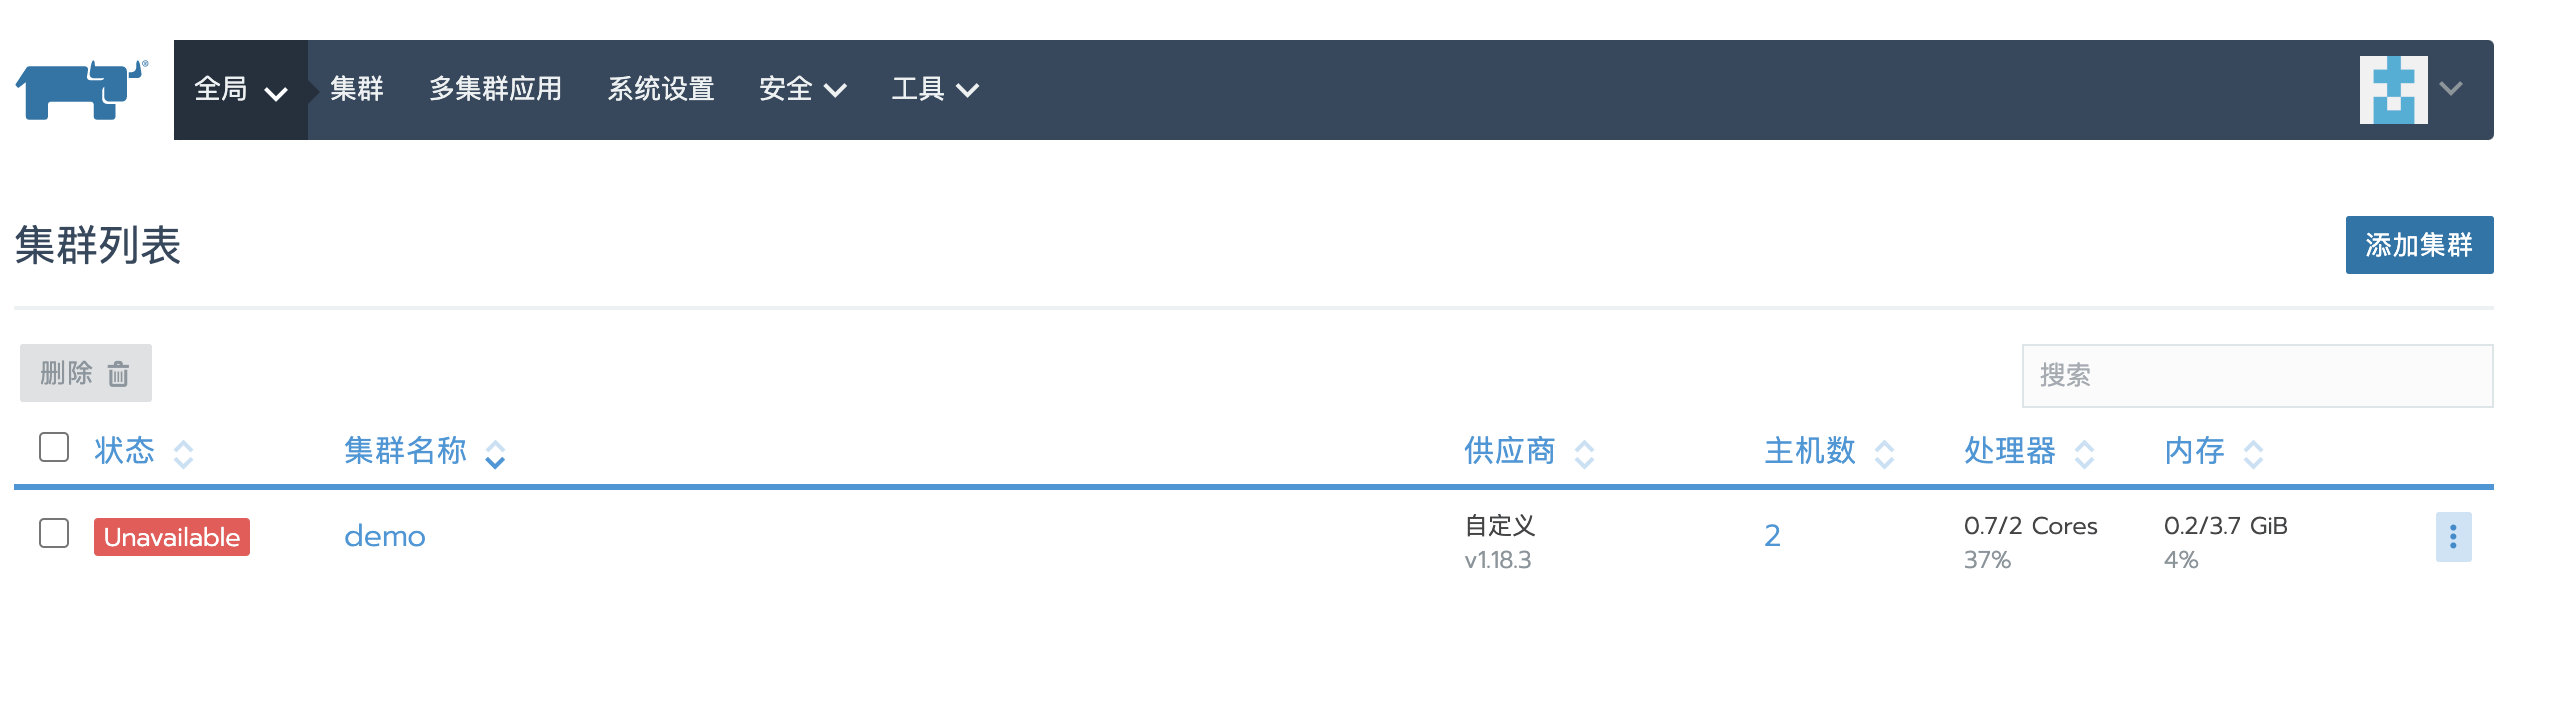2568x726 pixels.
Task: Sort by 处理器 column arrows
Action: [2084, 454]
